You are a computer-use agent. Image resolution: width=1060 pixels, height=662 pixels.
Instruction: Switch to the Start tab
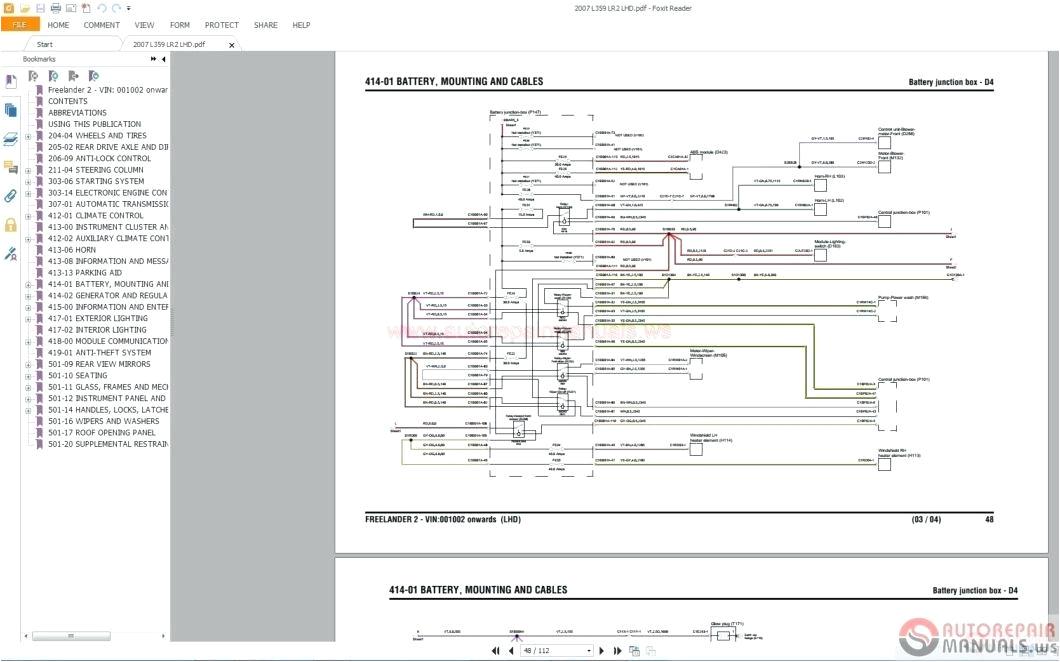[x=43, y=44]
